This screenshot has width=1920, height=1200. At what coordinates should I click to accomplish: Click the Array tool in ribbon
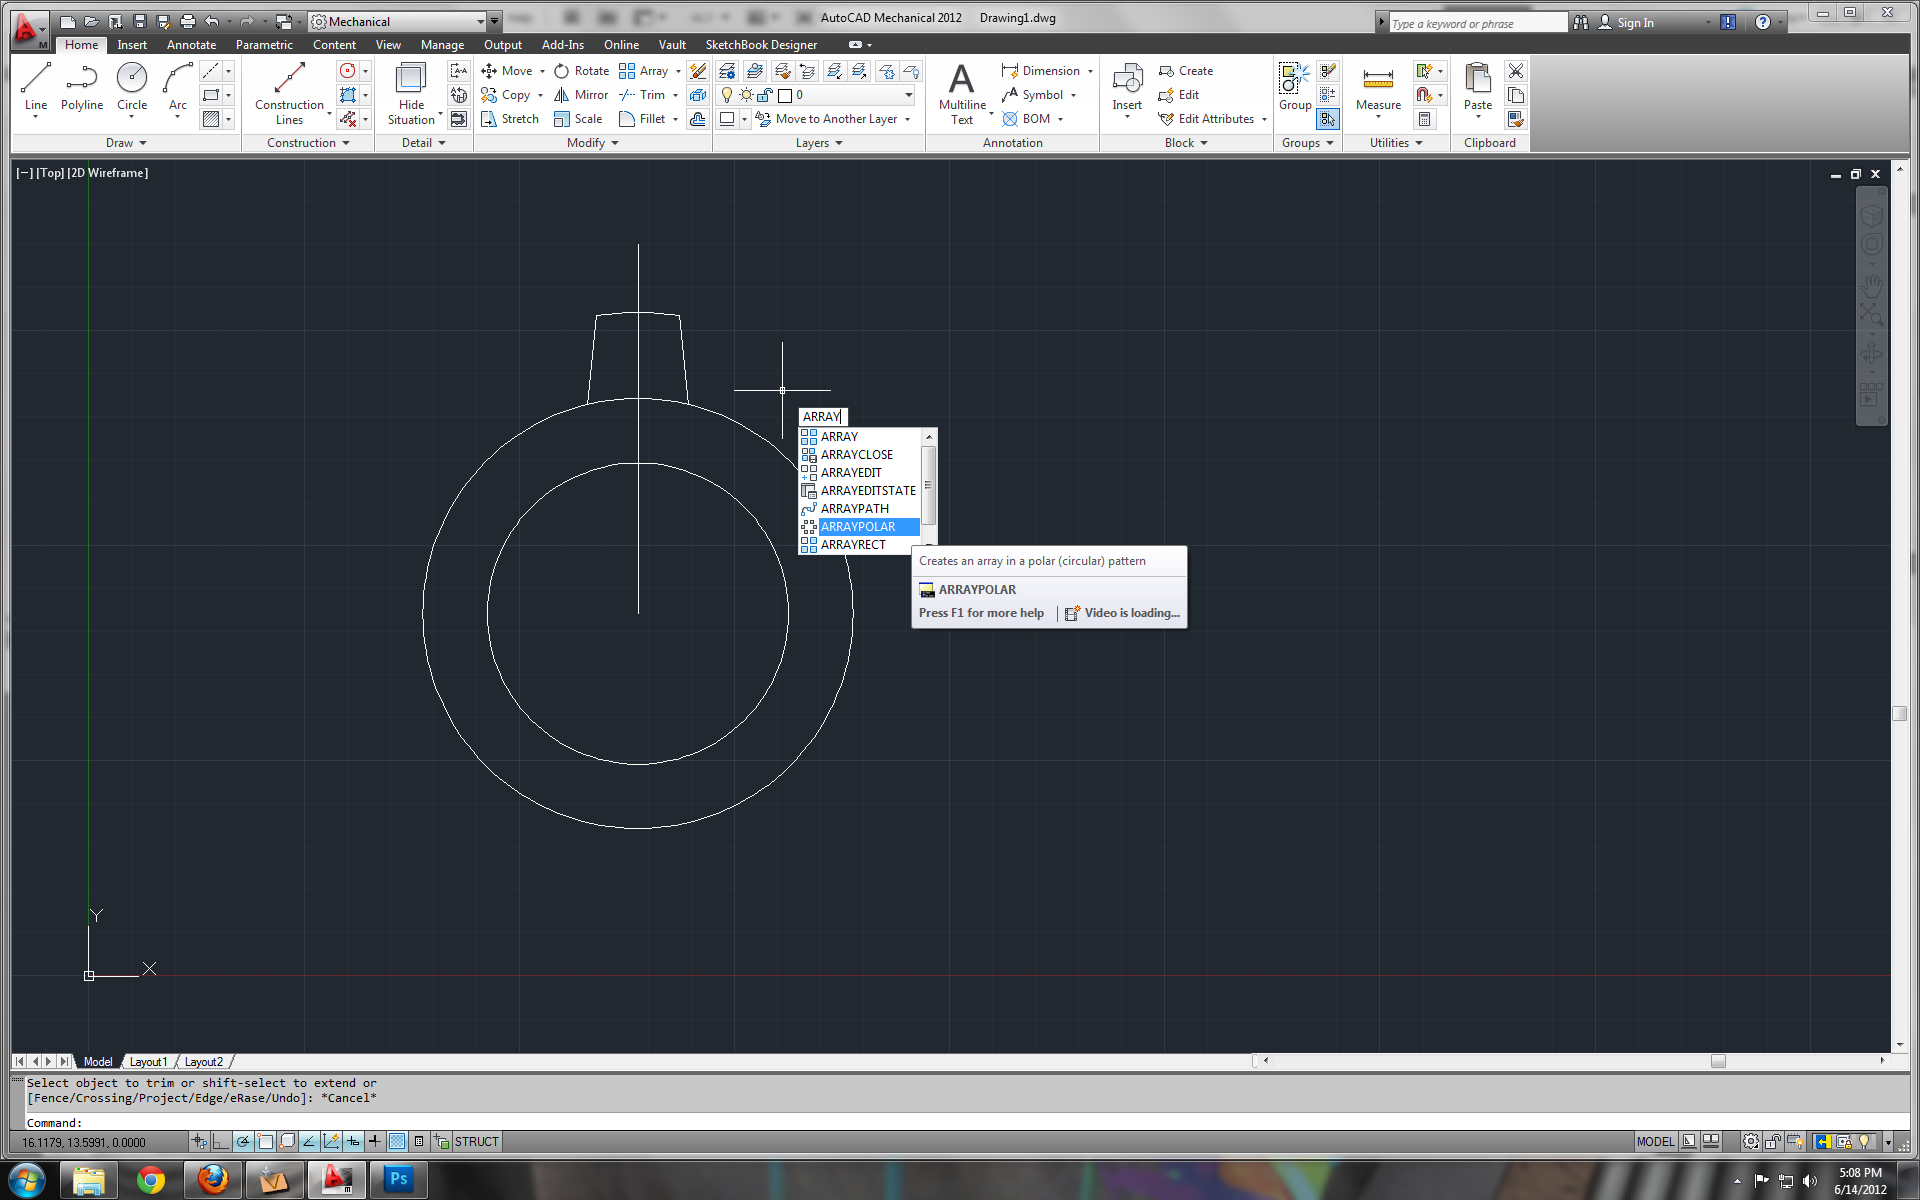pos(643,71)
